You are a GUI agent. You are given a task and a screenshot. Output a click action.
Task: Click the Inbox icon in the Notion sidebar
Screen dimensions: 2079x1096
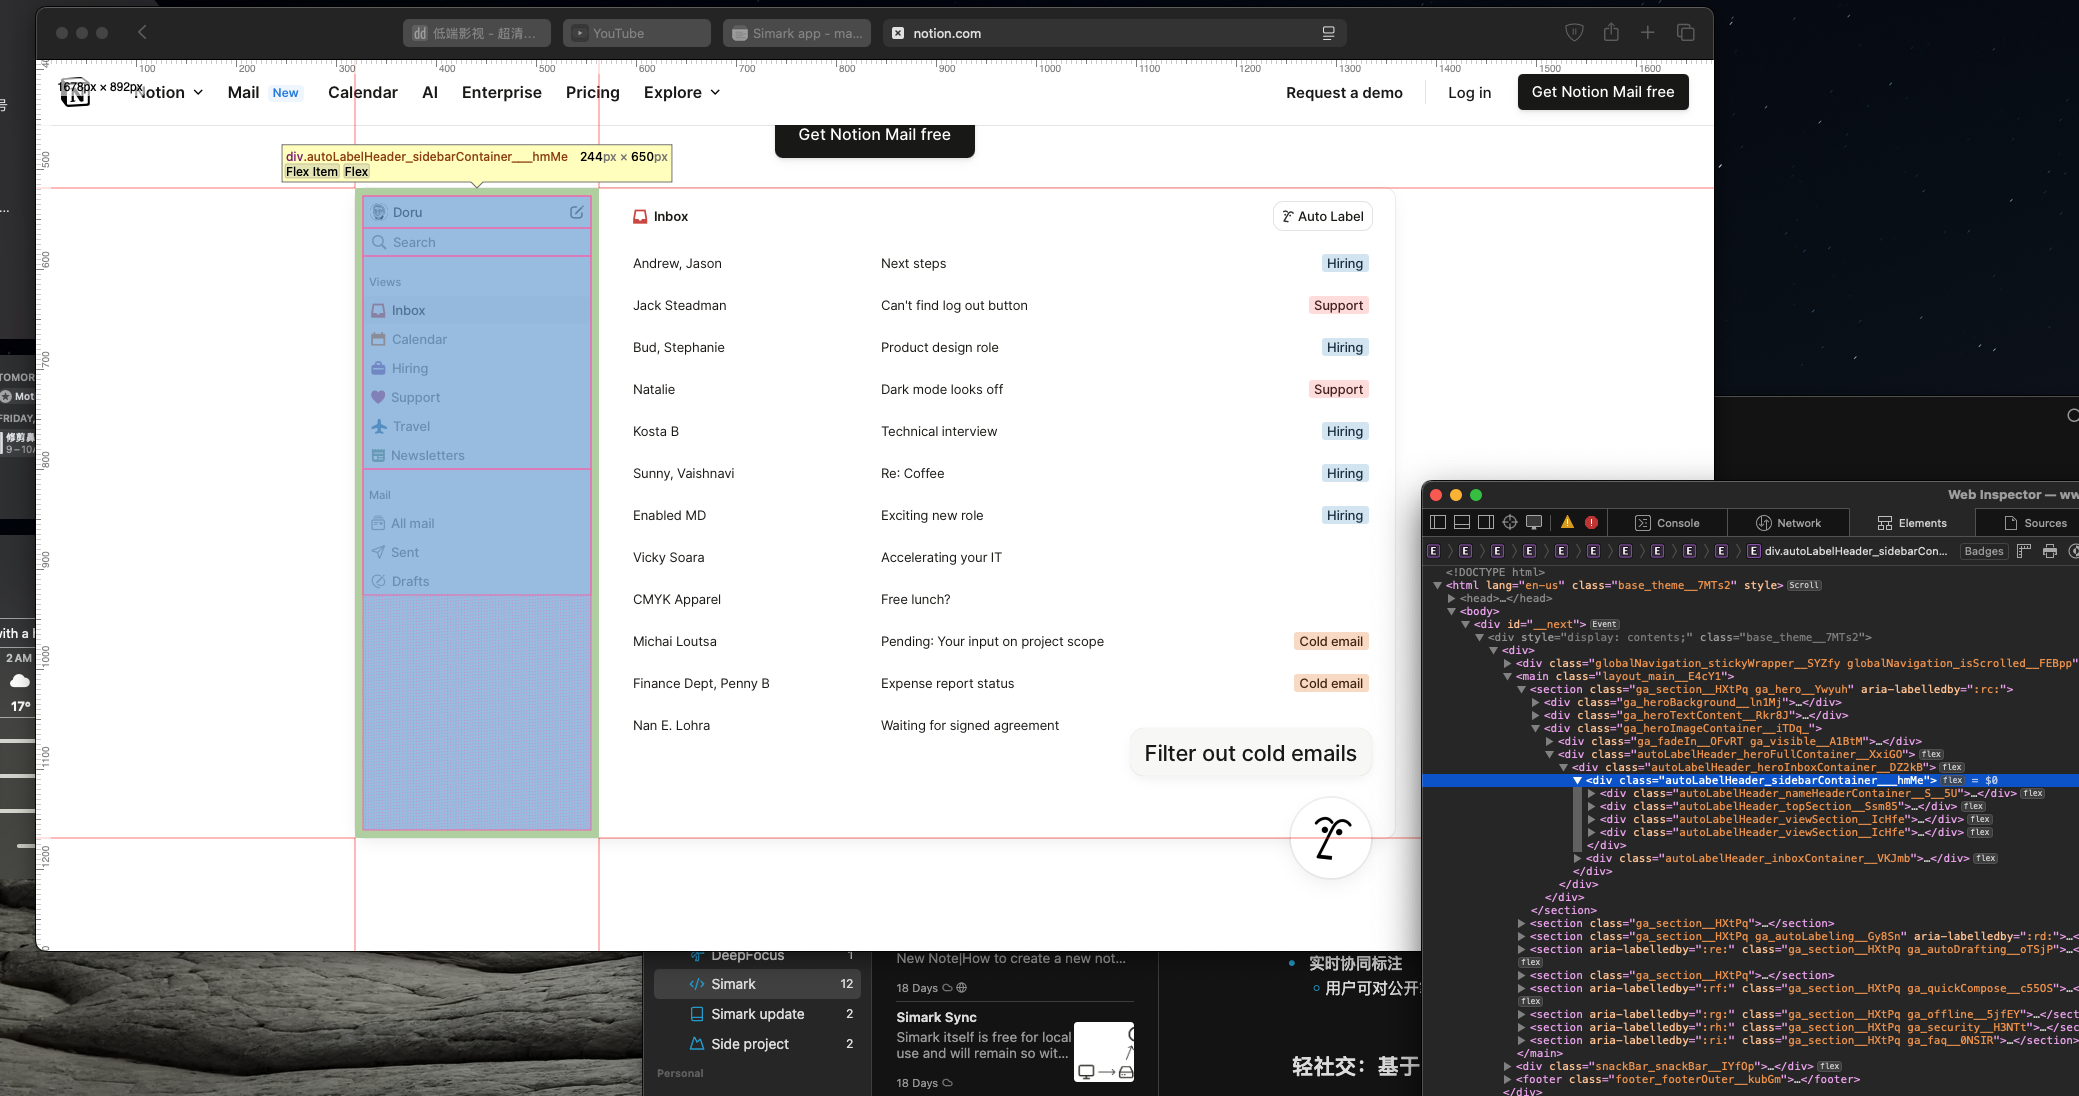(378, 310)
